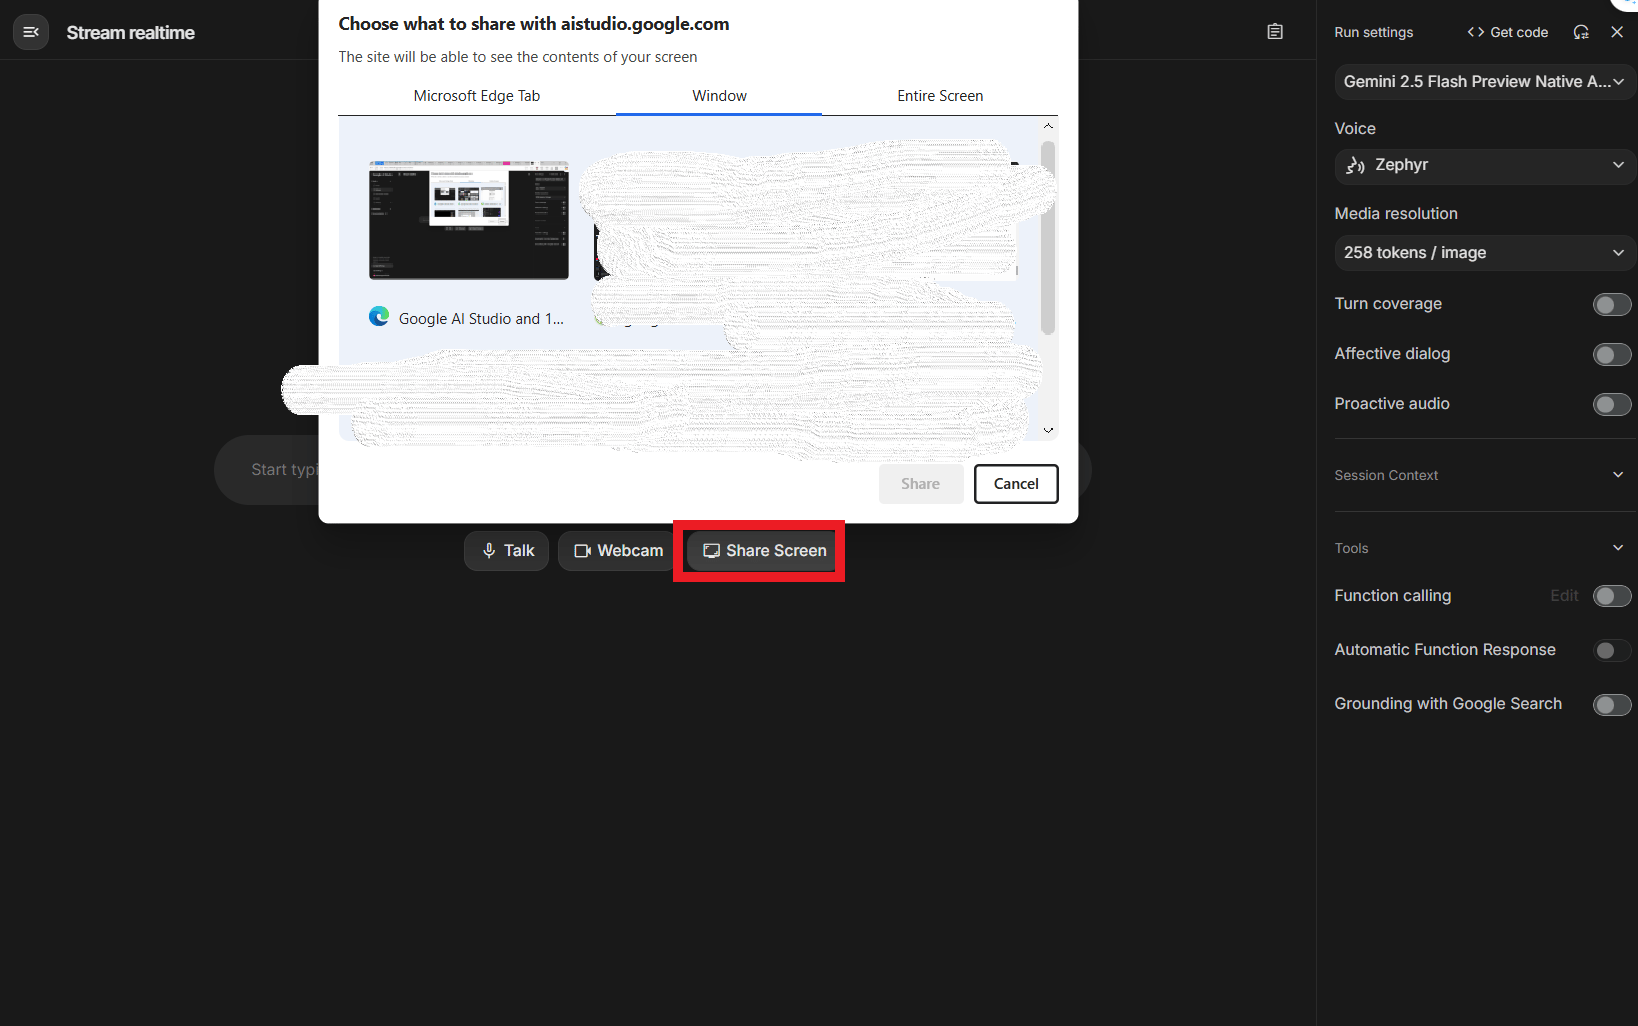Click the Get code brackets icon
This screenshot has width=1638, height=1026.
1475,32
